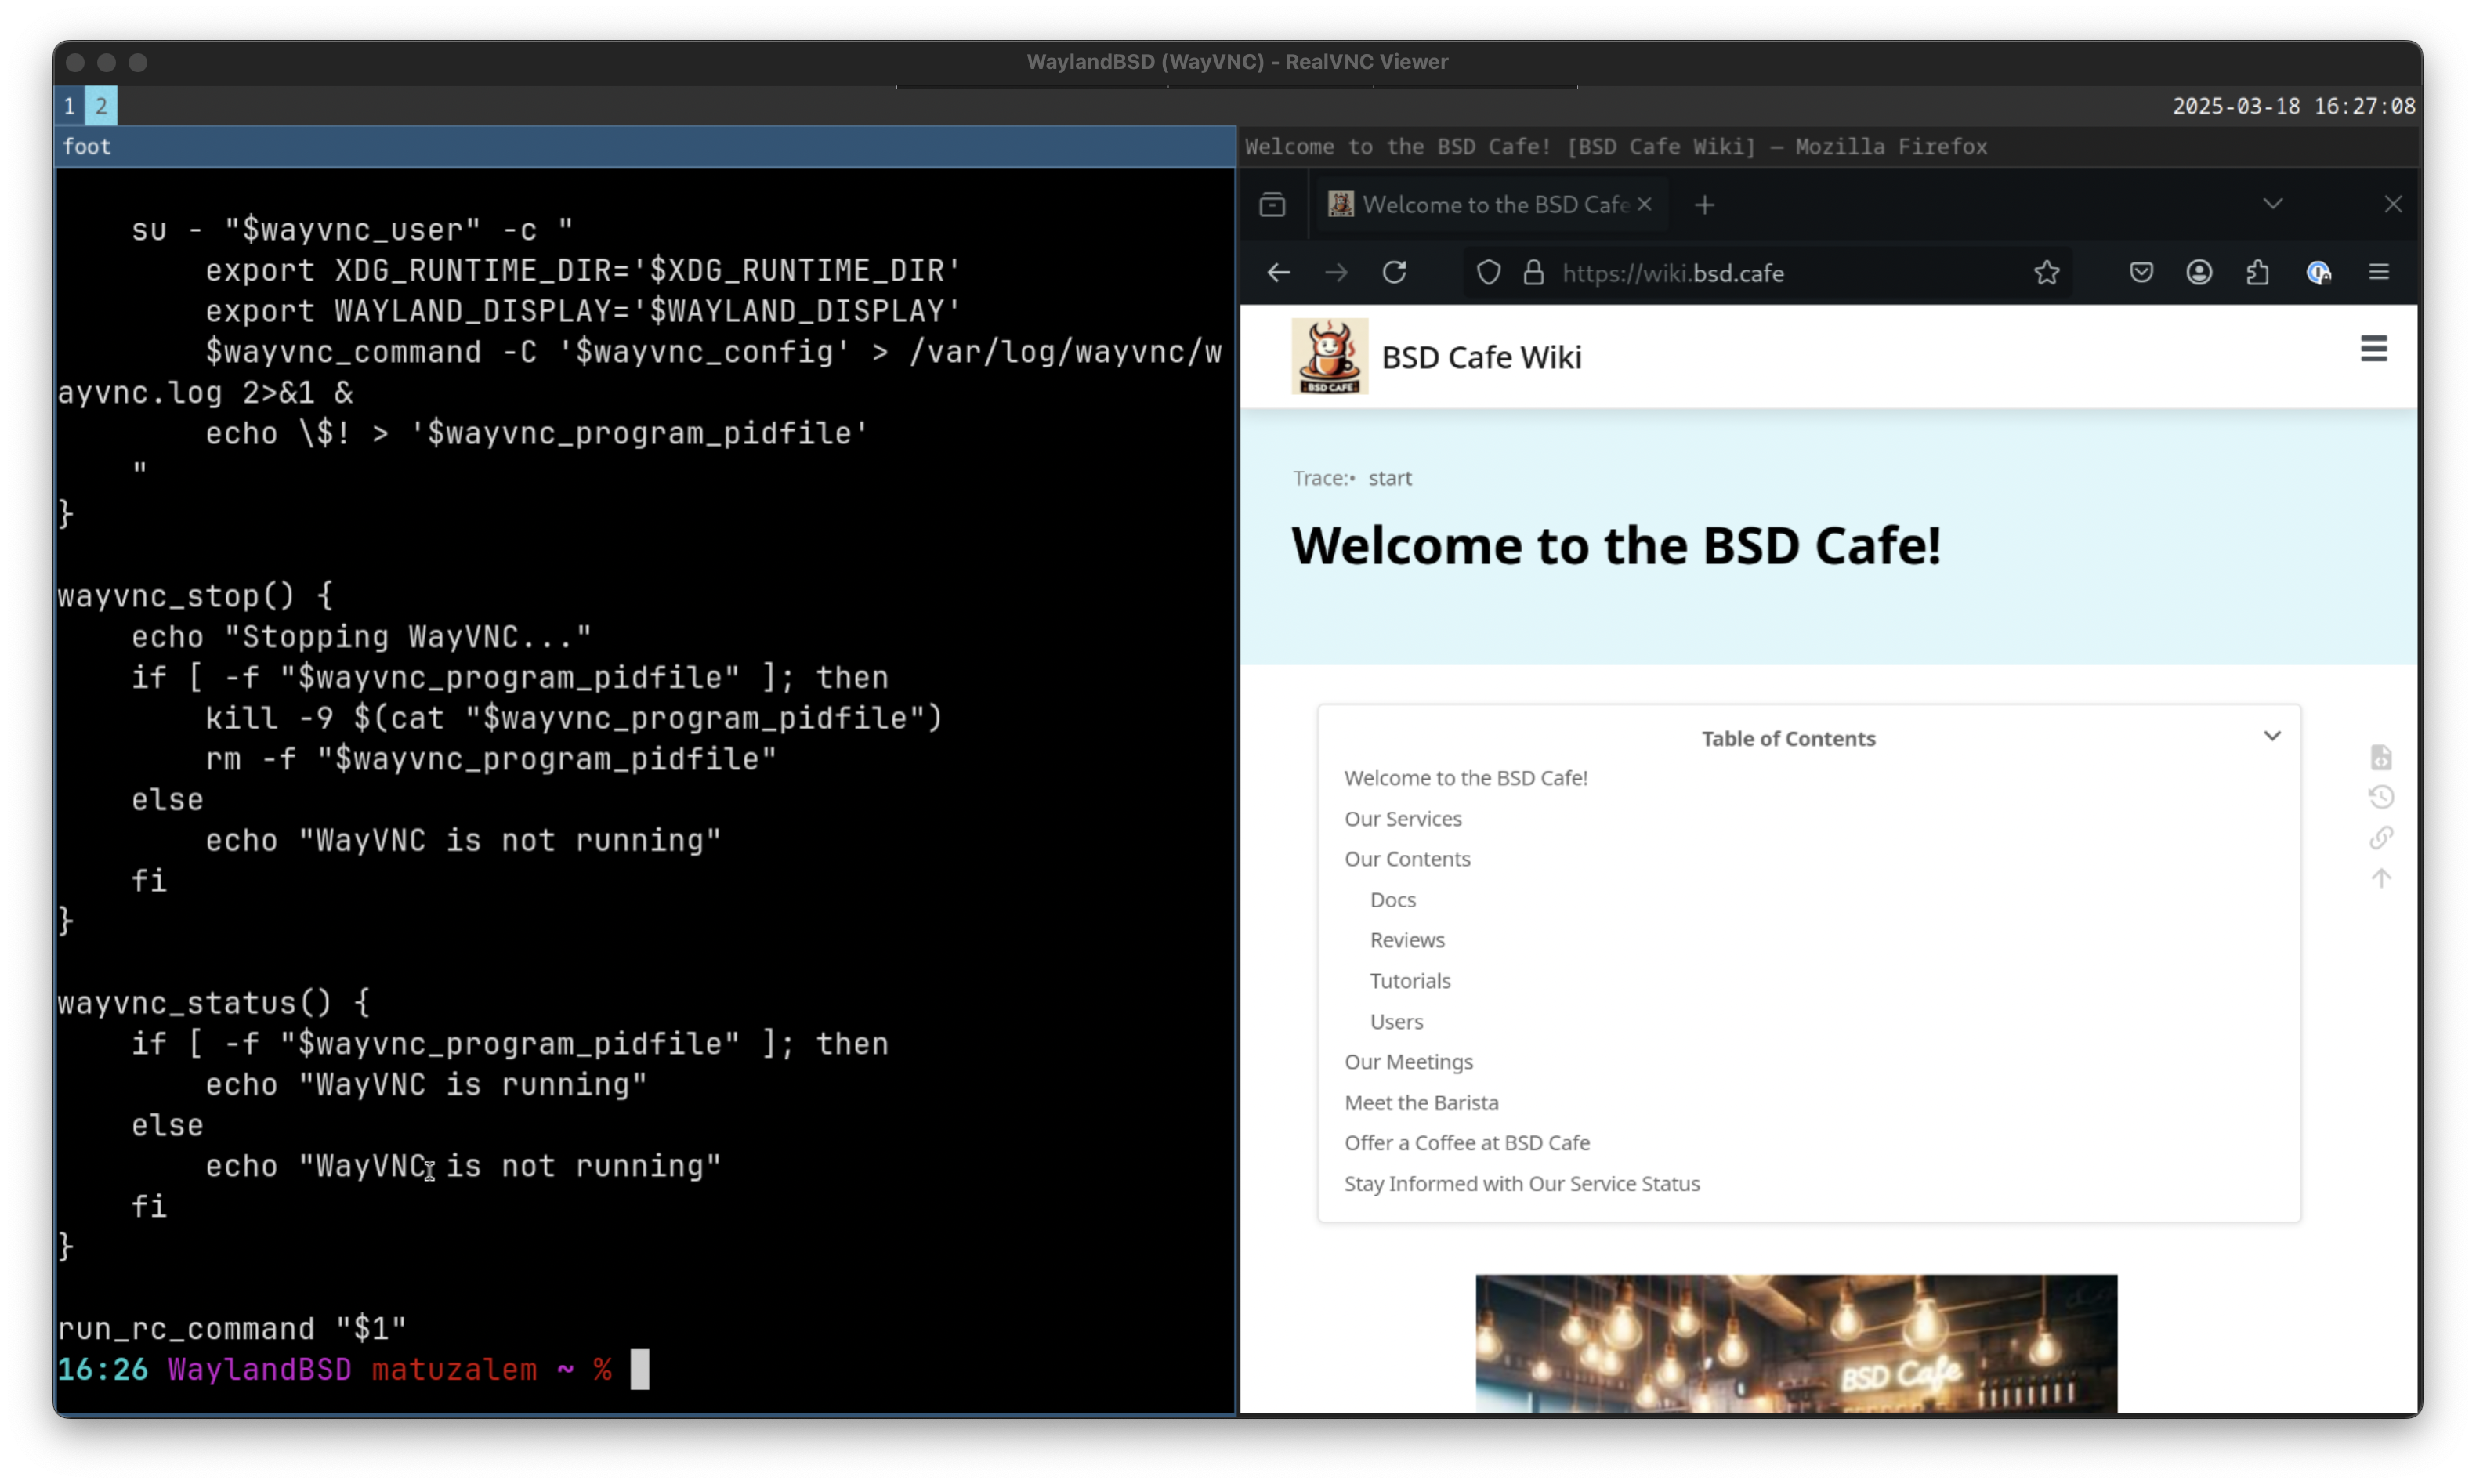Open the Extensions puzzle-piece icon
This screenshot has width=2476, height=1484.
pos(2257,272)
